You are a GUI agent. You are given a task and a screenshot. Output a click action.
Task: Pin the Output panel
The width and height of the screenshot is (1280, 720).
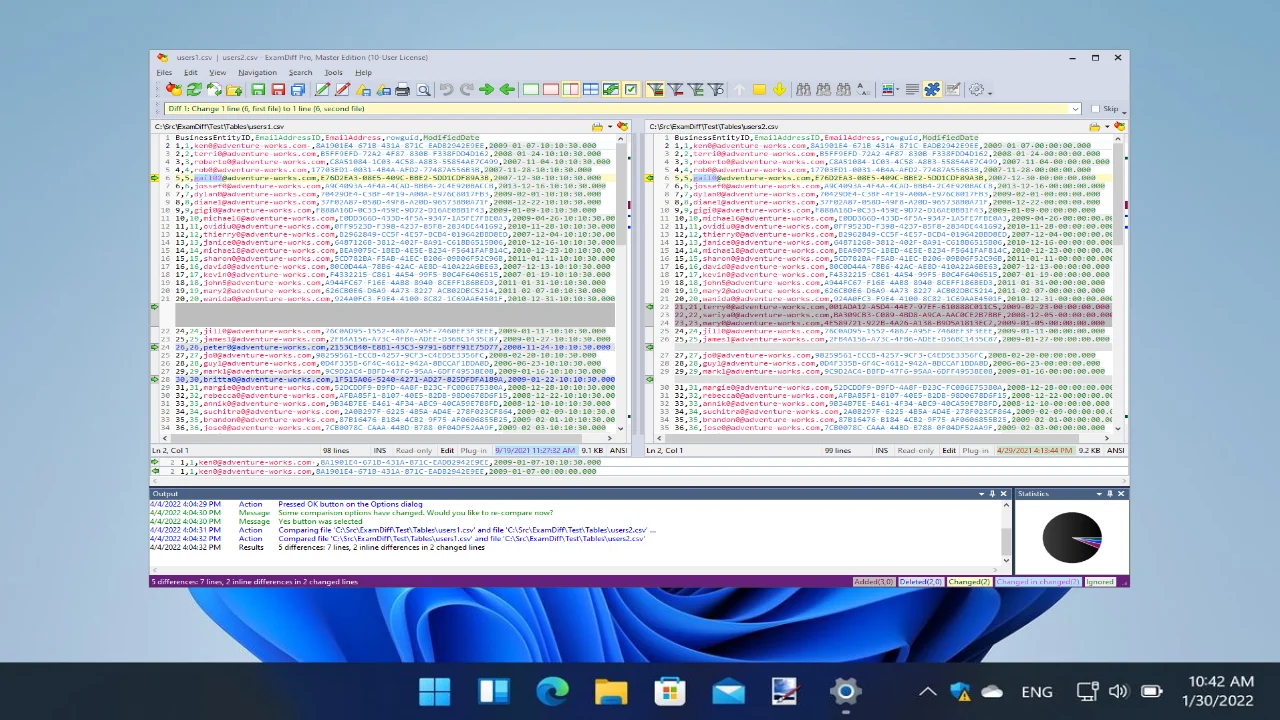[992, 494]
